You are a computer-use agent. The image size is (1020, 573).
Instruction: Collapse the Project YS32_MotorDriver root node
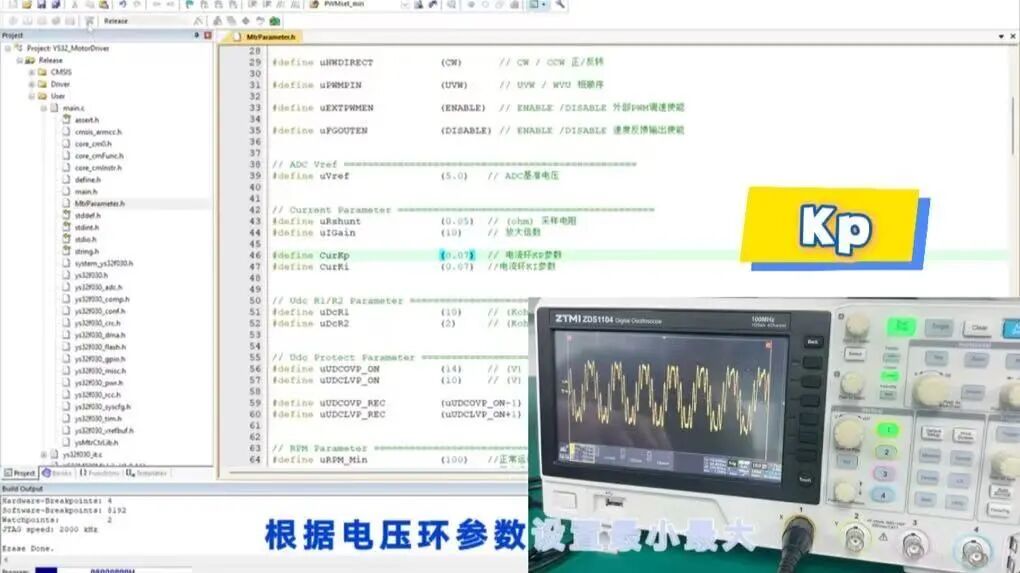point(8,48)
